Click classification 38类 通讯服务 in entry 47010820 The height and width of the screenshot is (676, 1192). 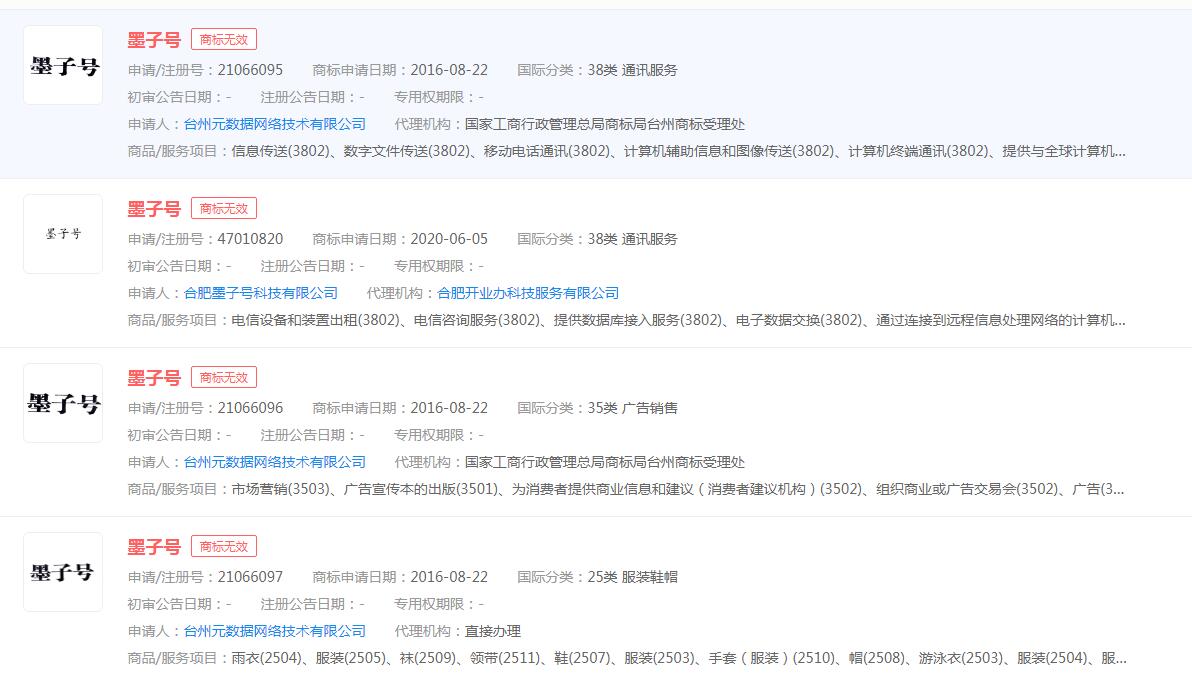pos(632,239)
